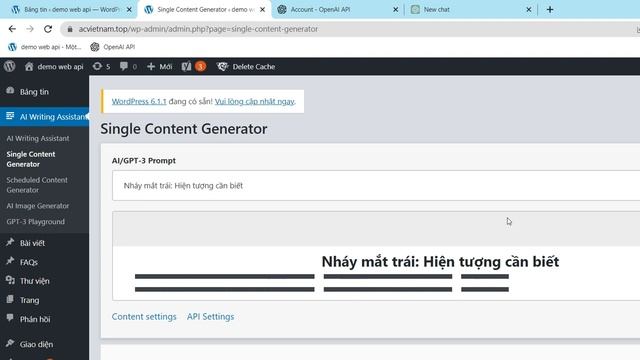Click the Bài viết pin icon
The width and height of the screenshot is (640, 360).
click(10, 242)
